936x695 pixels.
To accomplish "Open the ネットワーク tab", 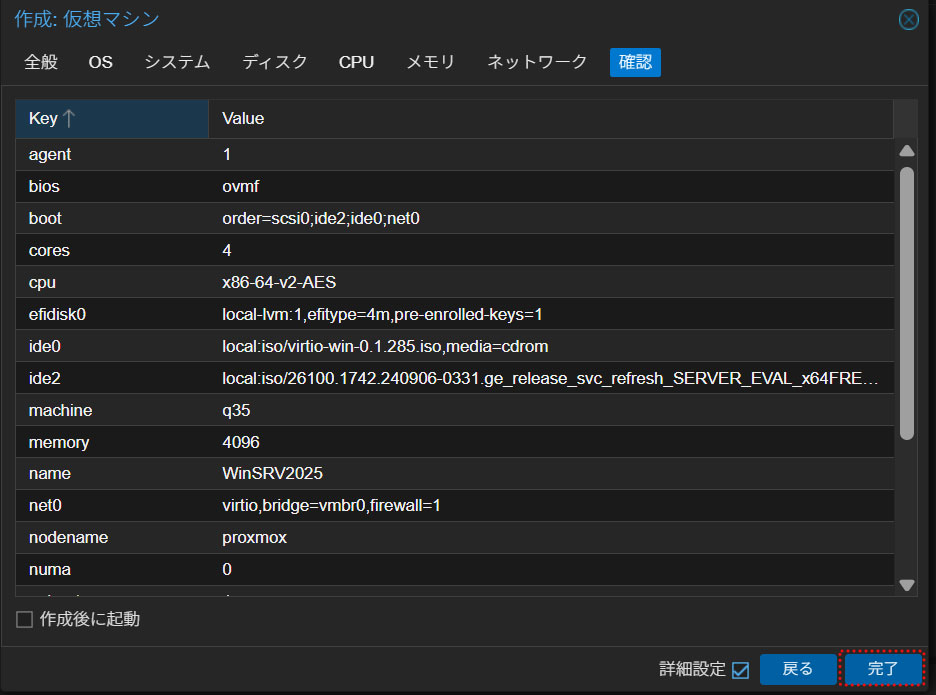I will pos(537,62).
